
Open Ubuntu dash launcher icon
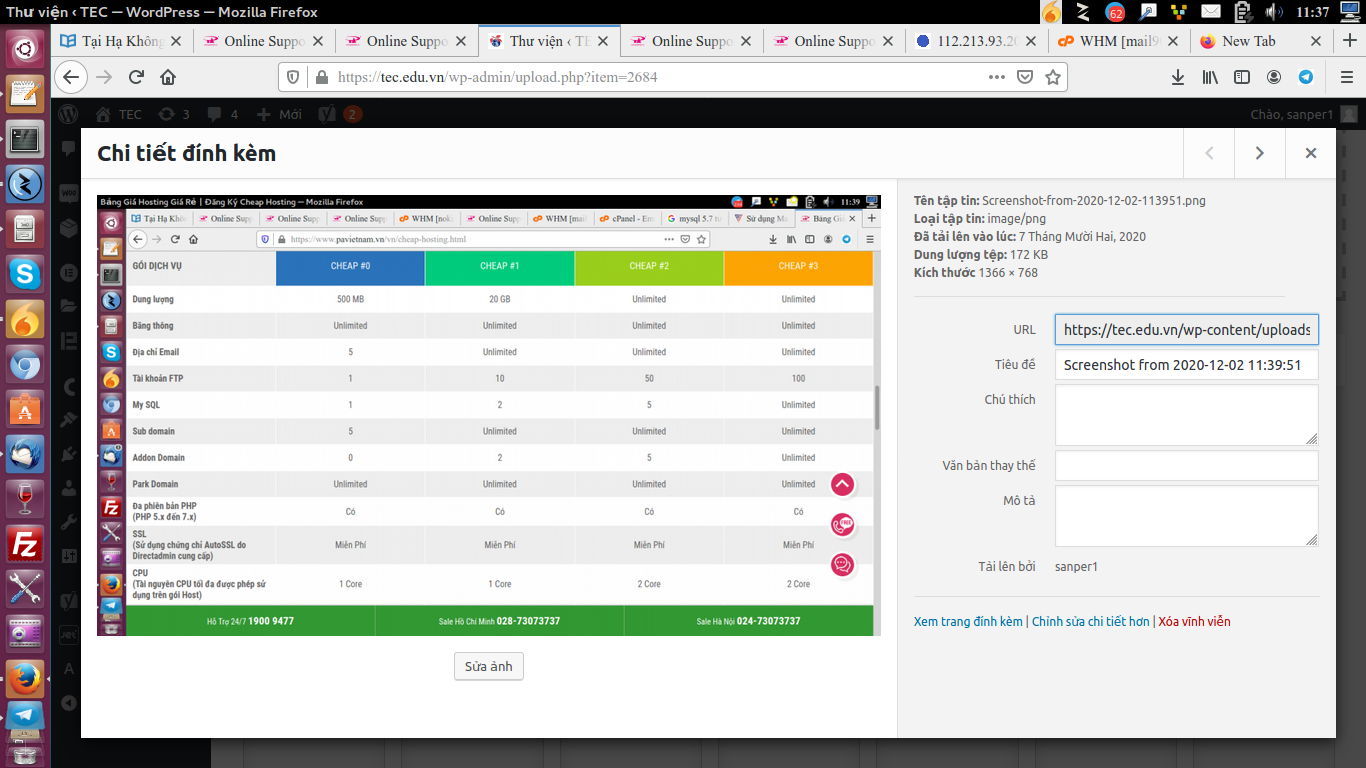coord(25,47)
